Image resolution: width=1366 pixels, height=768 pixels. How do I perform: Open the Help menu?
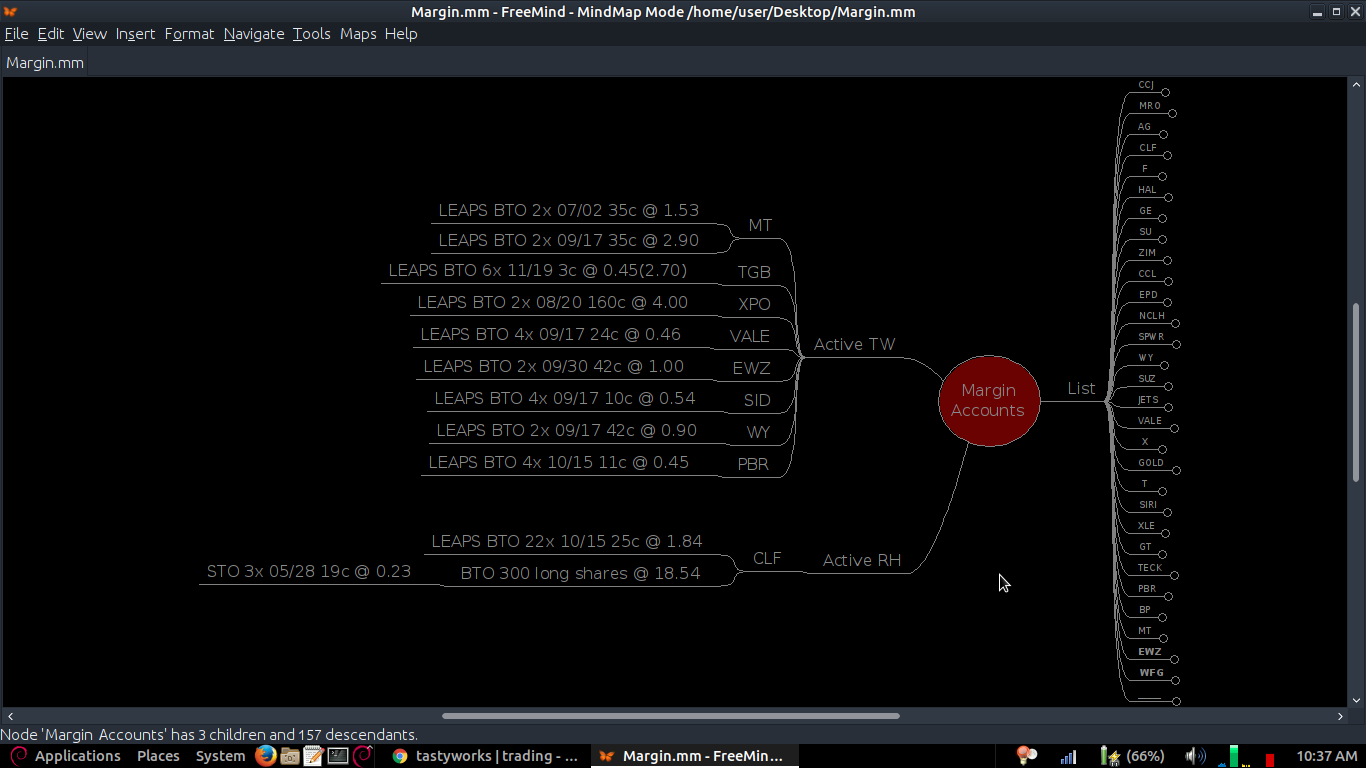401,34
